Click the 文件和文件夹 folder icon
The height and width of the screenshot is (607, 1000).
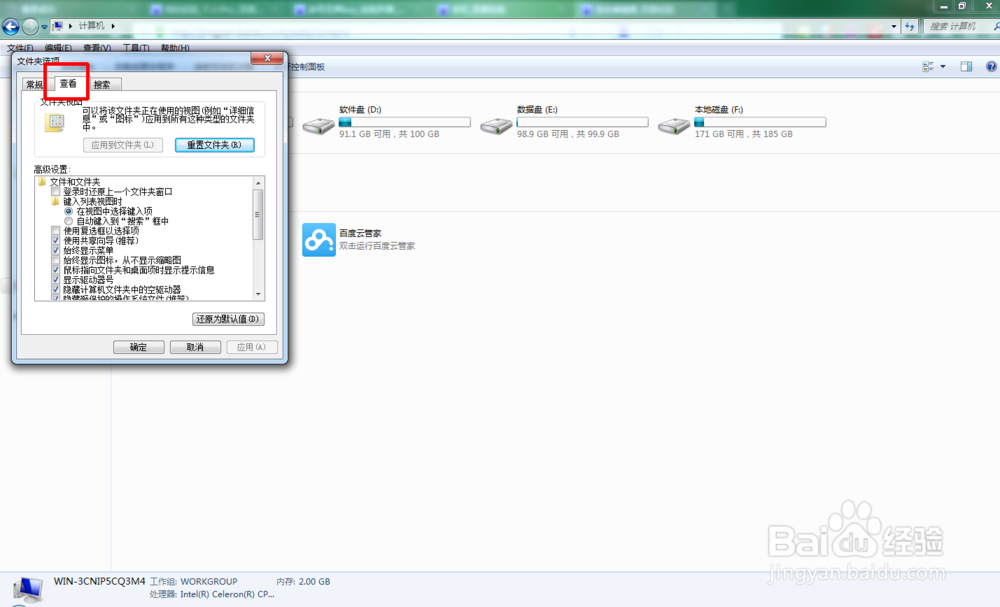(x=42, y=182)
